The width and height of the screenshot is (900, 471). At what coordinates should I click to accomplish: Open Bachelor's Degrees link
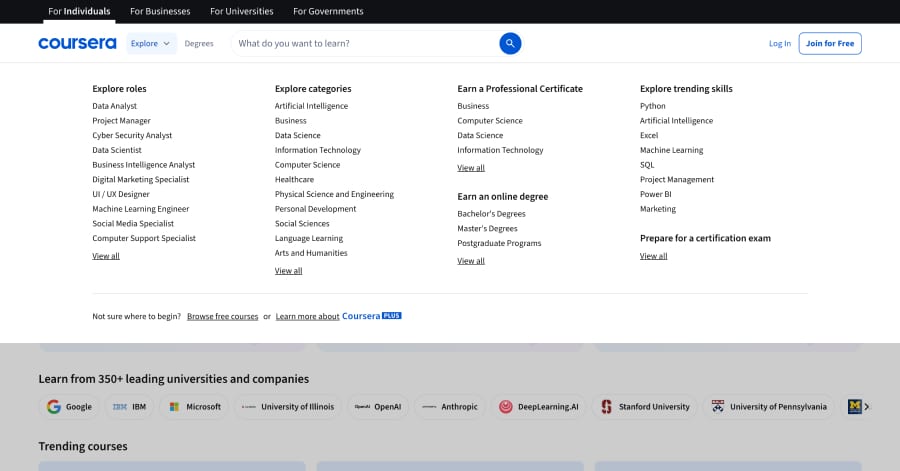(491, 214)
